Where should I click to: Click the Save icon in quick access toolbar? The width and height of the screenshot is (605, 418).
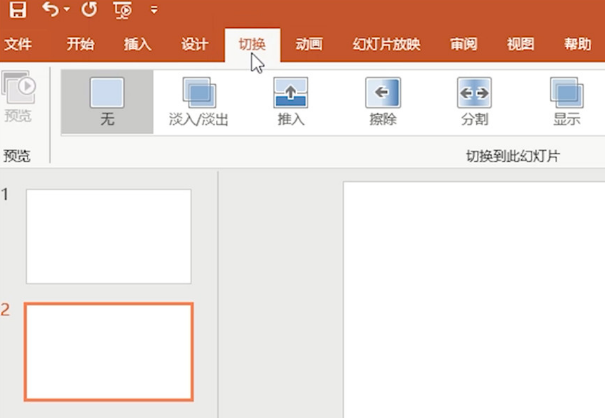(18, 9)
